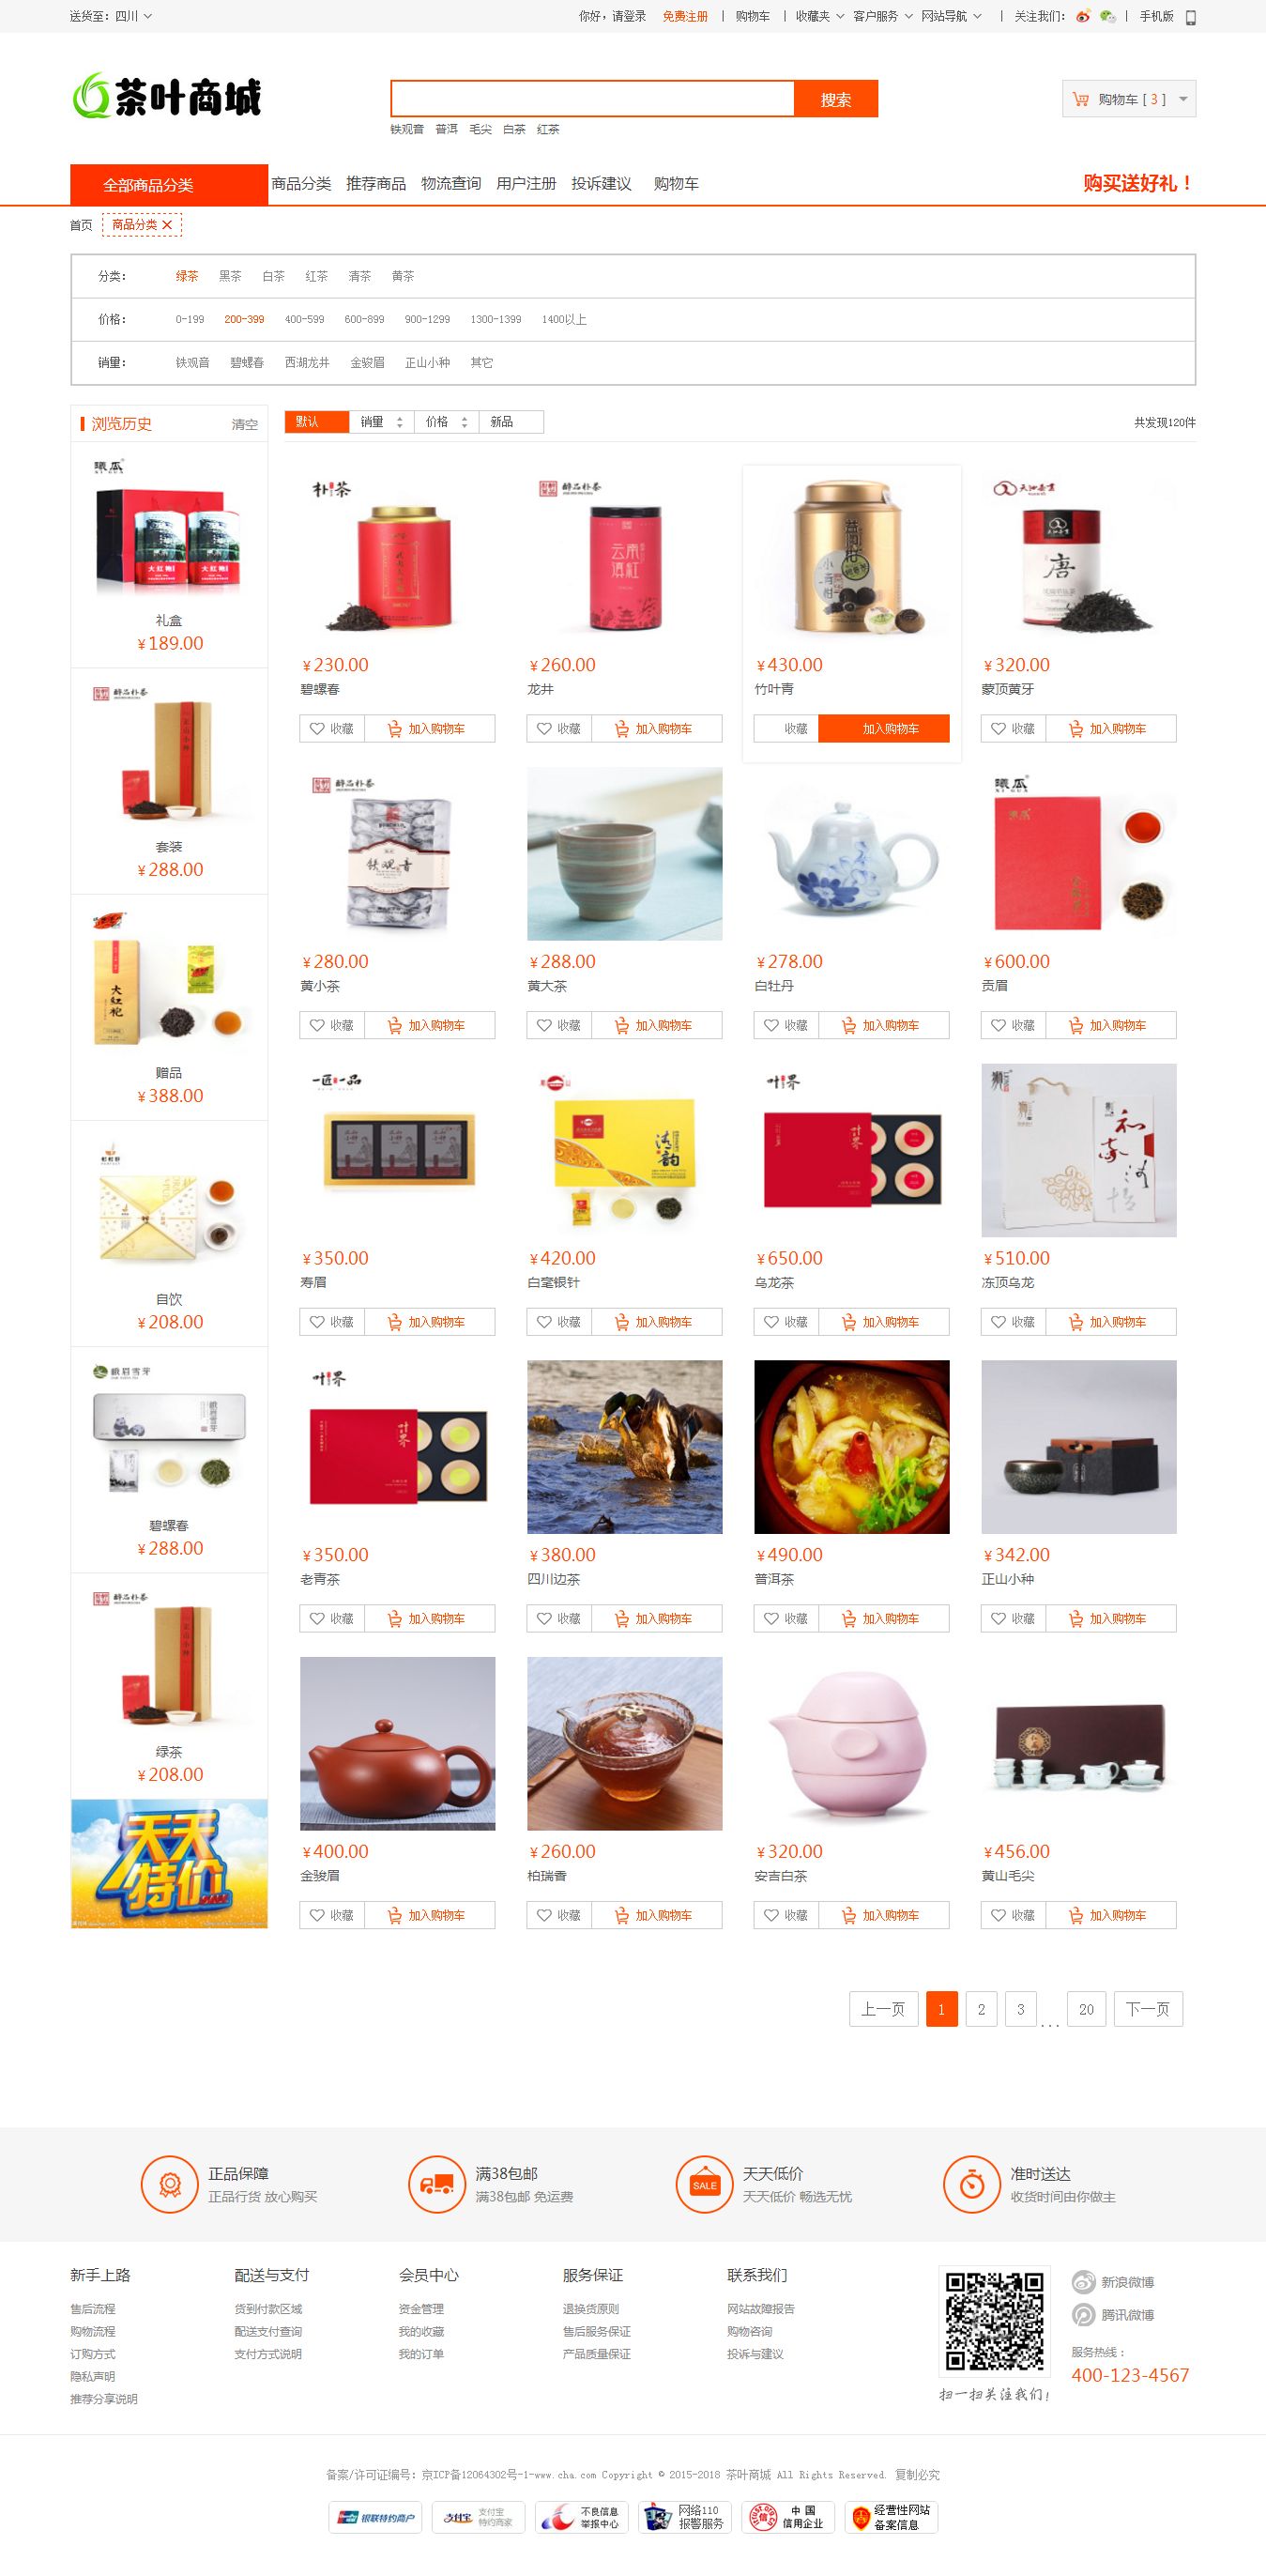Click the 茶叶商城 logo
Viewport: 1266px width, 2576px height.
point(167,96)
